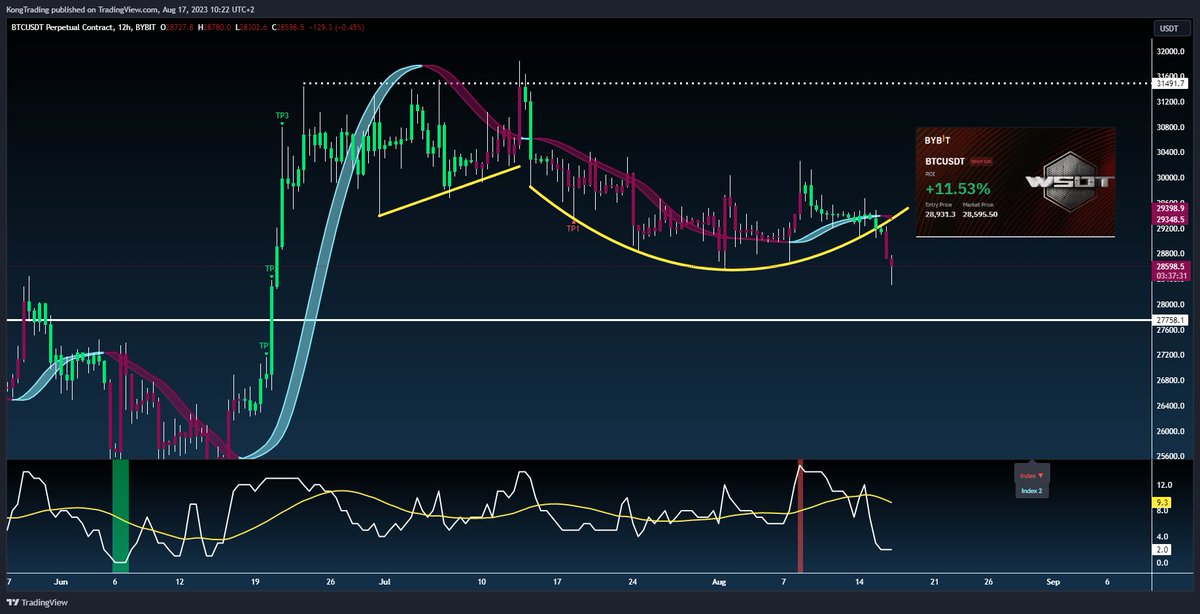This screenshot has width=1200, height=614.
Task: Click the red highlighted bar in the indicator pane
Action: coord(799,516)
